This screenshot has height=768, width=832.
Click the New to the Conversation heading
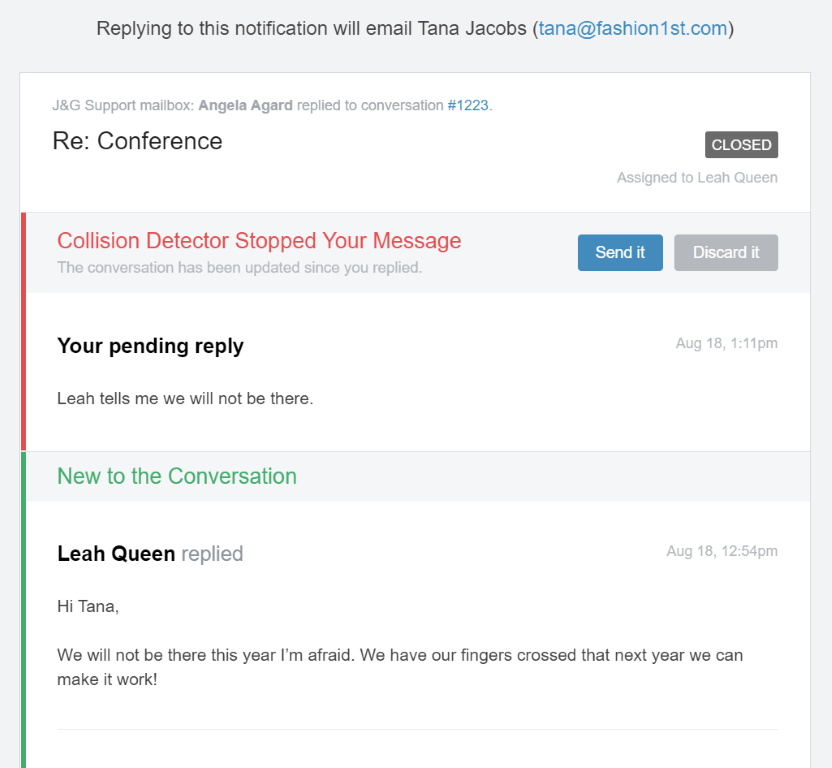pos(177,476)
